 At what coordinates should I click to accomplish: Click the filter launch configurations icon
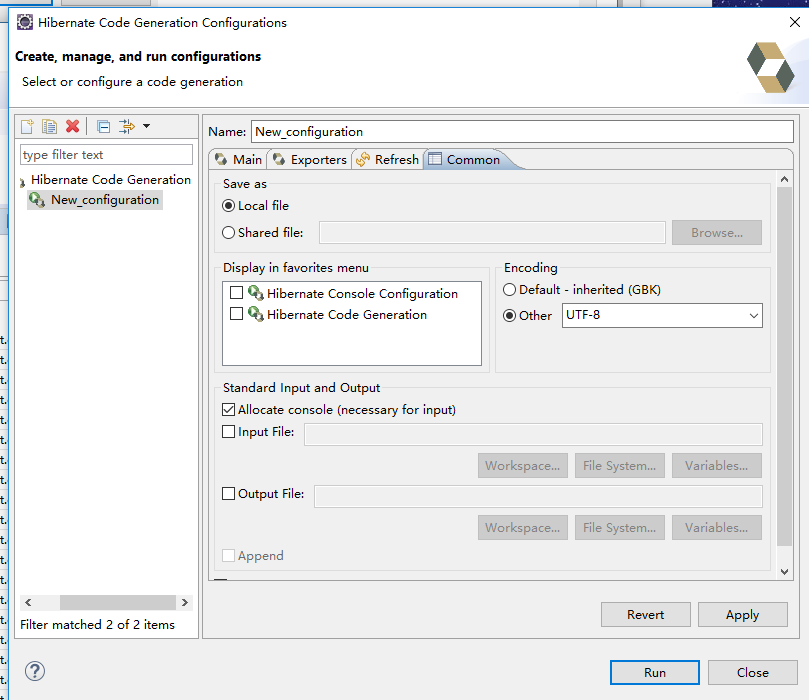126,126
